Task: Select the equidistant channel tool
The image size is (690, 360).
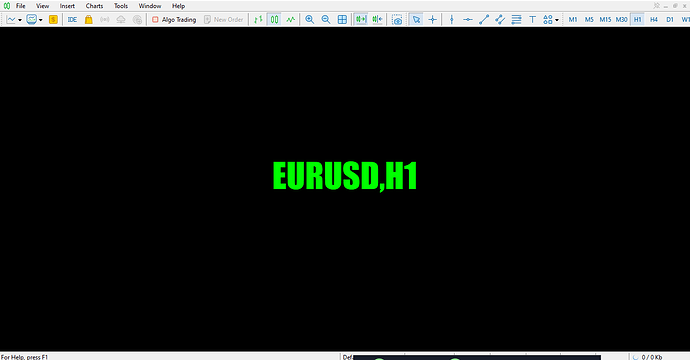Action: point(500,19)
